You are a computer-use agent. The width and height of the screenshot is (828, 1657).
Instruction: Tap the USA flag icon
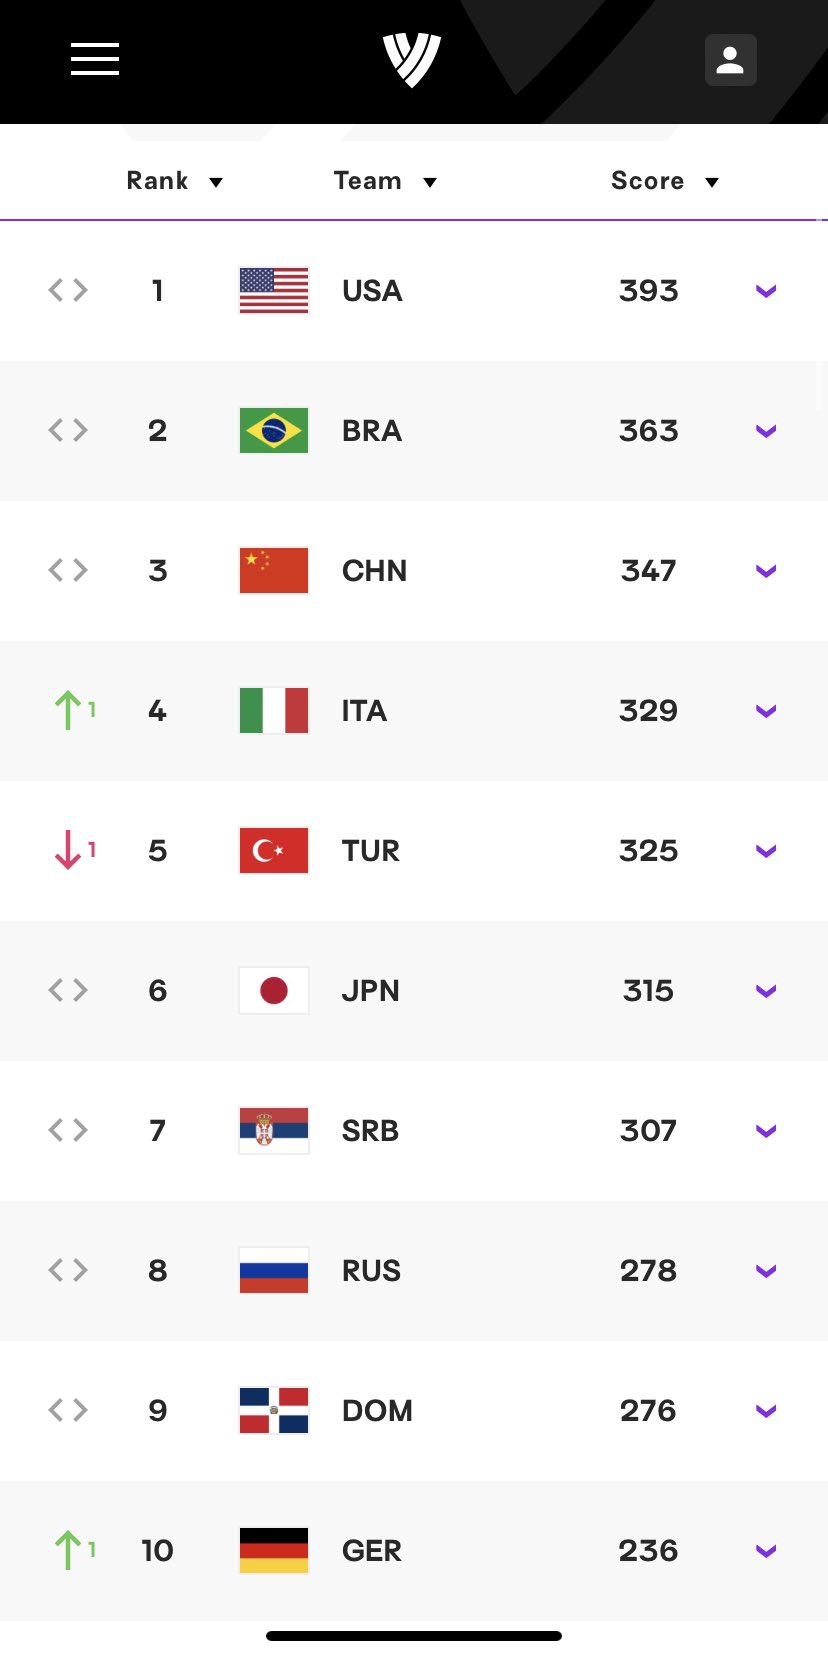(274, 291)
